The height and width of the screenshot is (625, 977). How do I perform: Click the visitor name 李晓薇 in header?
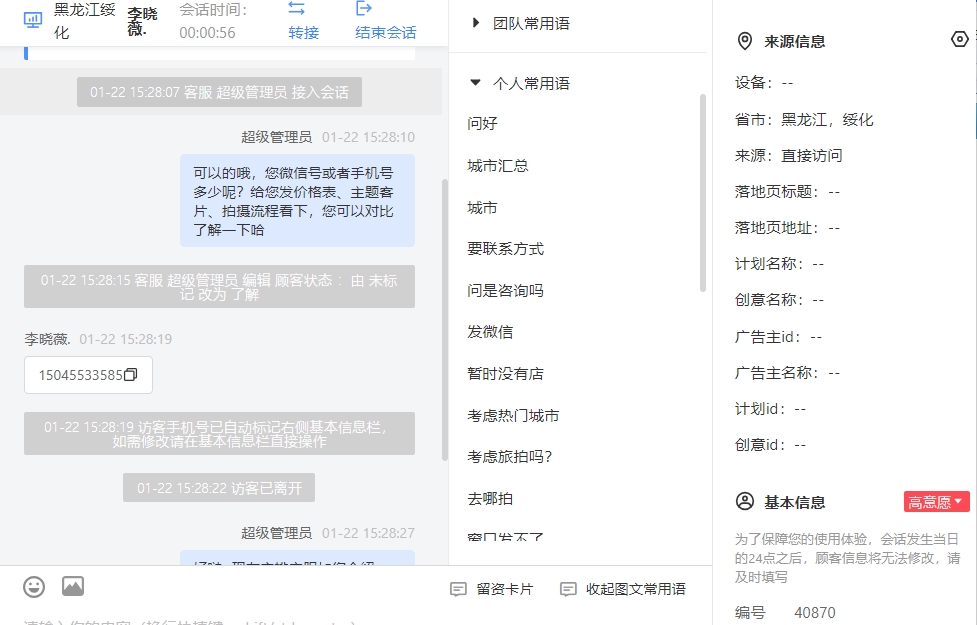(x=142, y=21)
